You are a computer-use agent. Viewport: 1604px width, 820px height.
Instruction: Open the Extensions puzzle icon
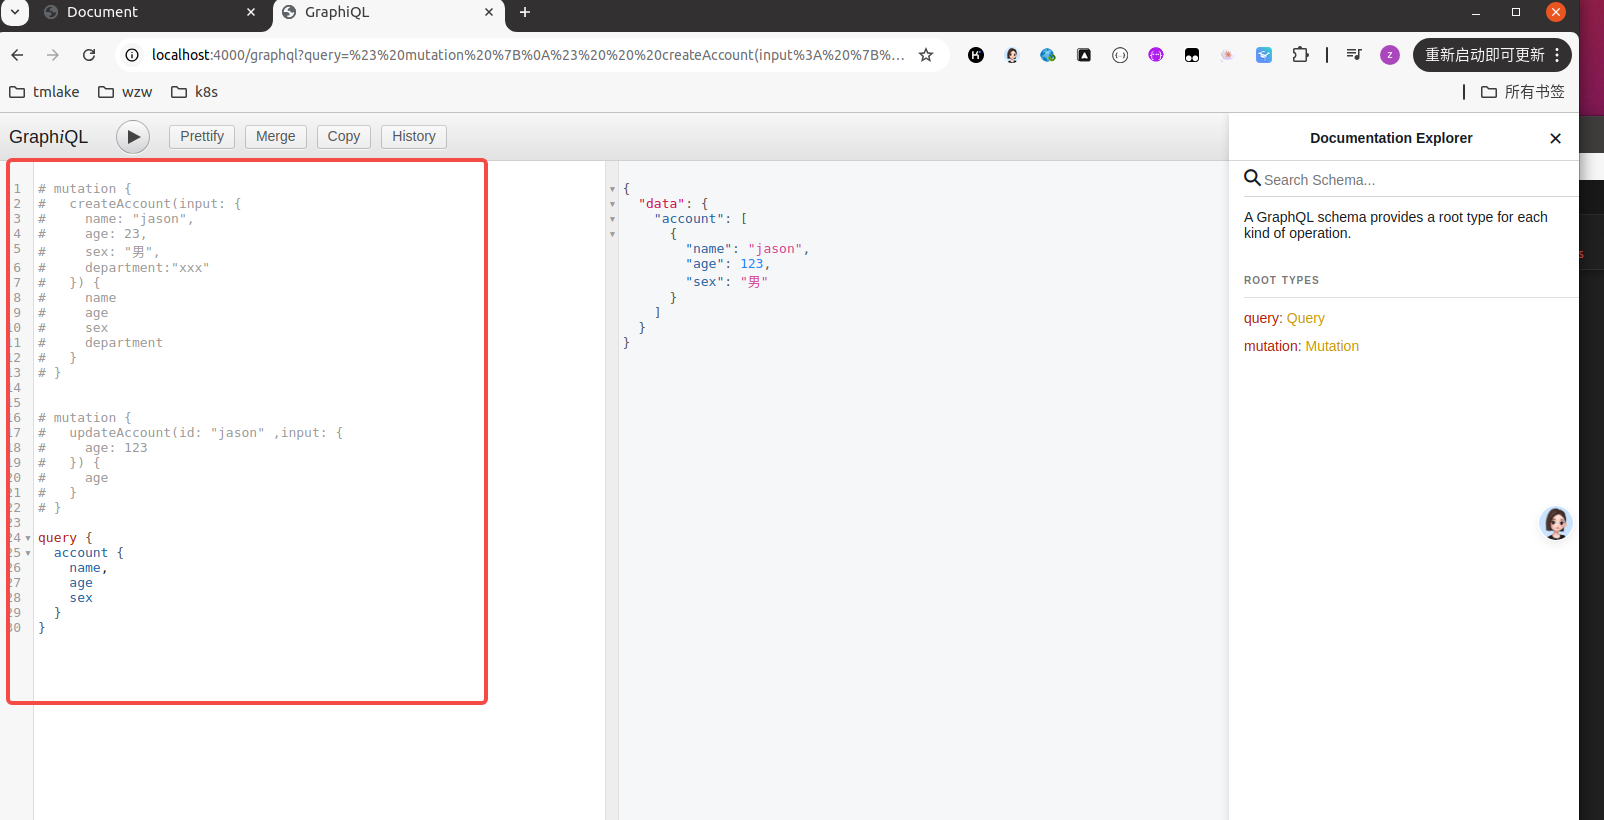[x=1300, y=55]
